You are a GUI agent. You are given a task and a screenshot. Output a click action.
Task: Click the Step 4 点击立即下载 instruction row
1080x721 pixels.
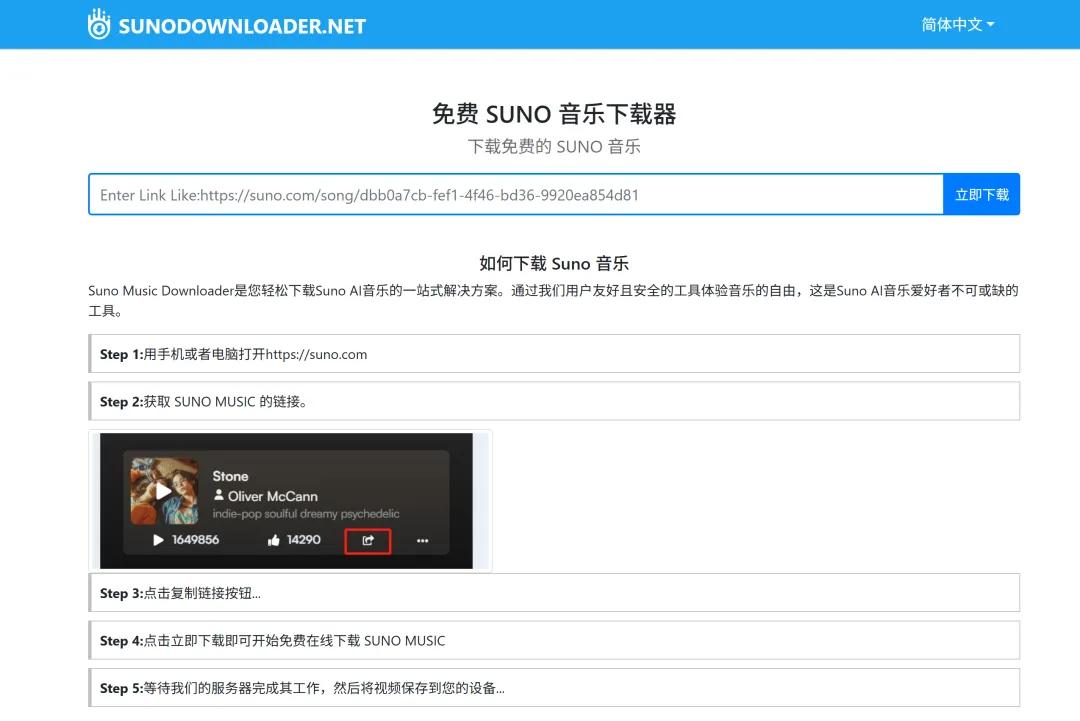554,640
